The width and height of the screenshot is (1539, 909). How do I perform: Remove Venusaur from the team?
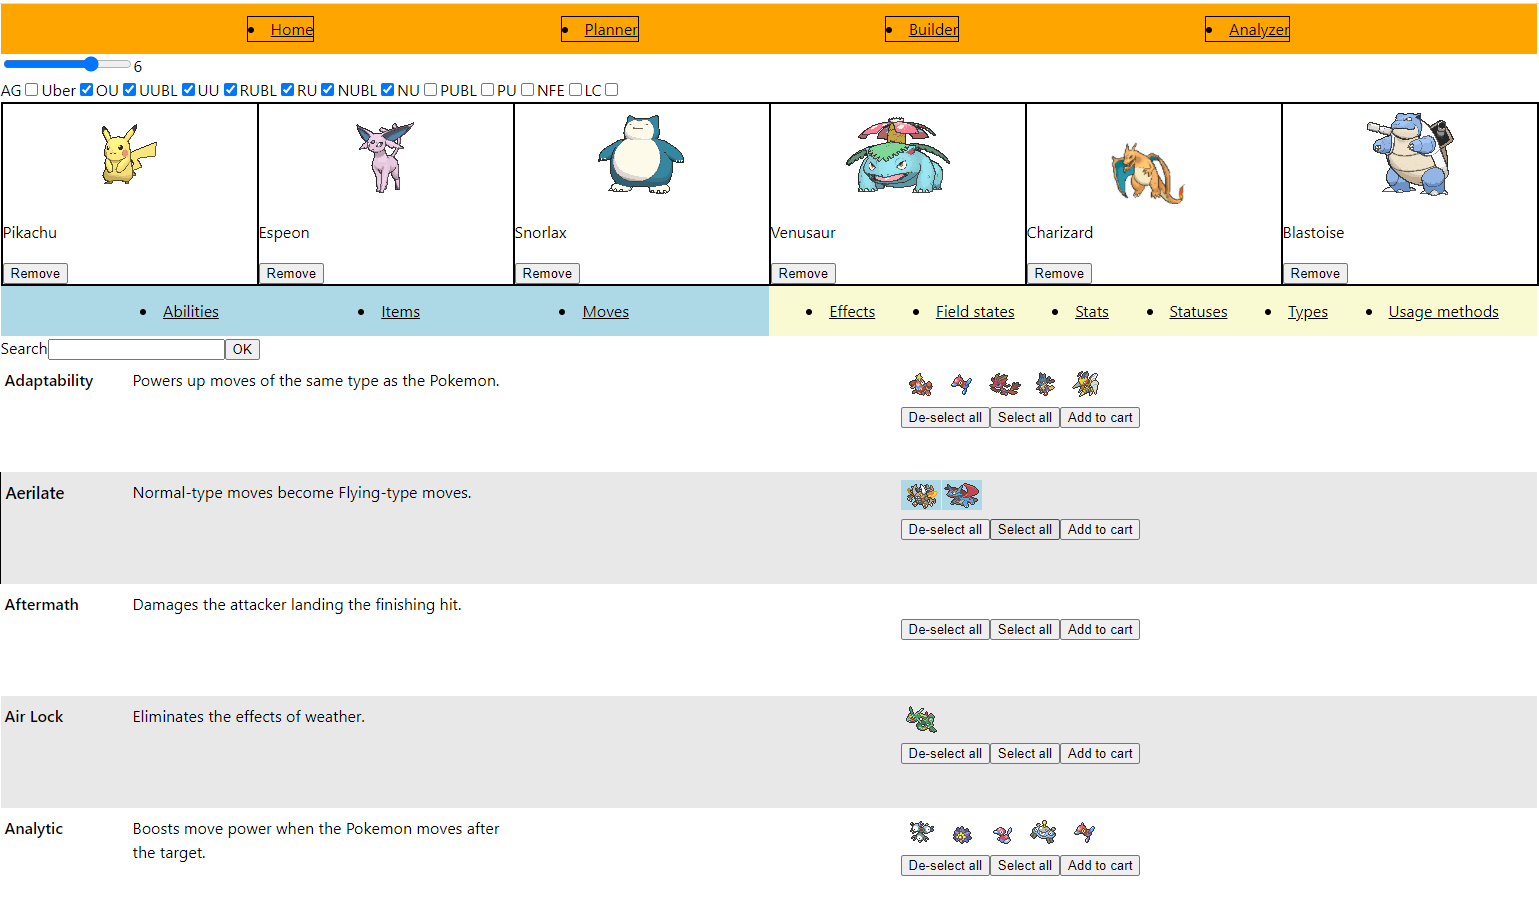[x=803, y=273]
